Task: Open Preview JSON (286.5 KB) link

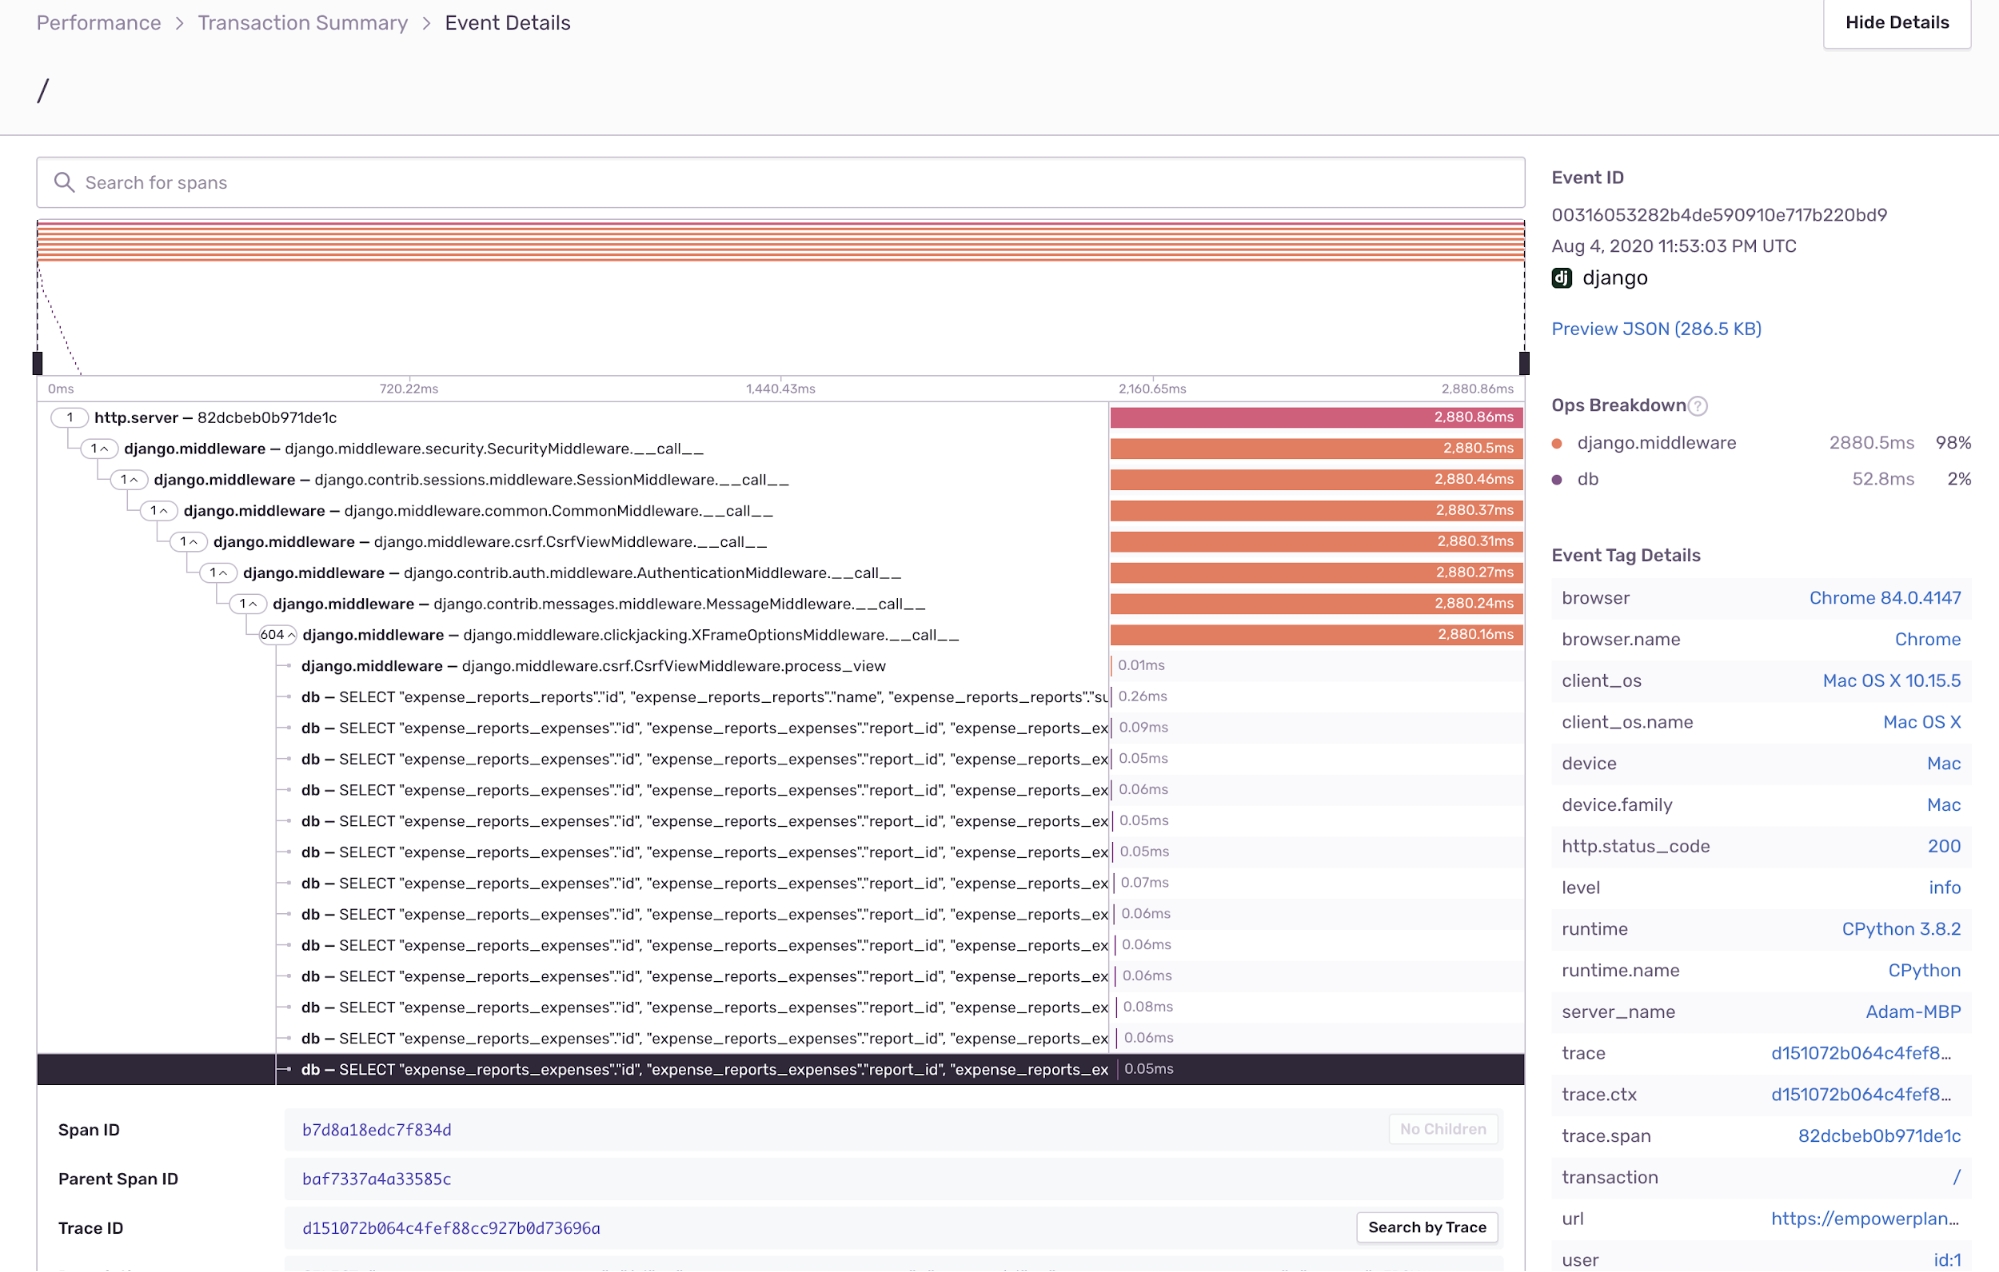Action: point(1656,329)
